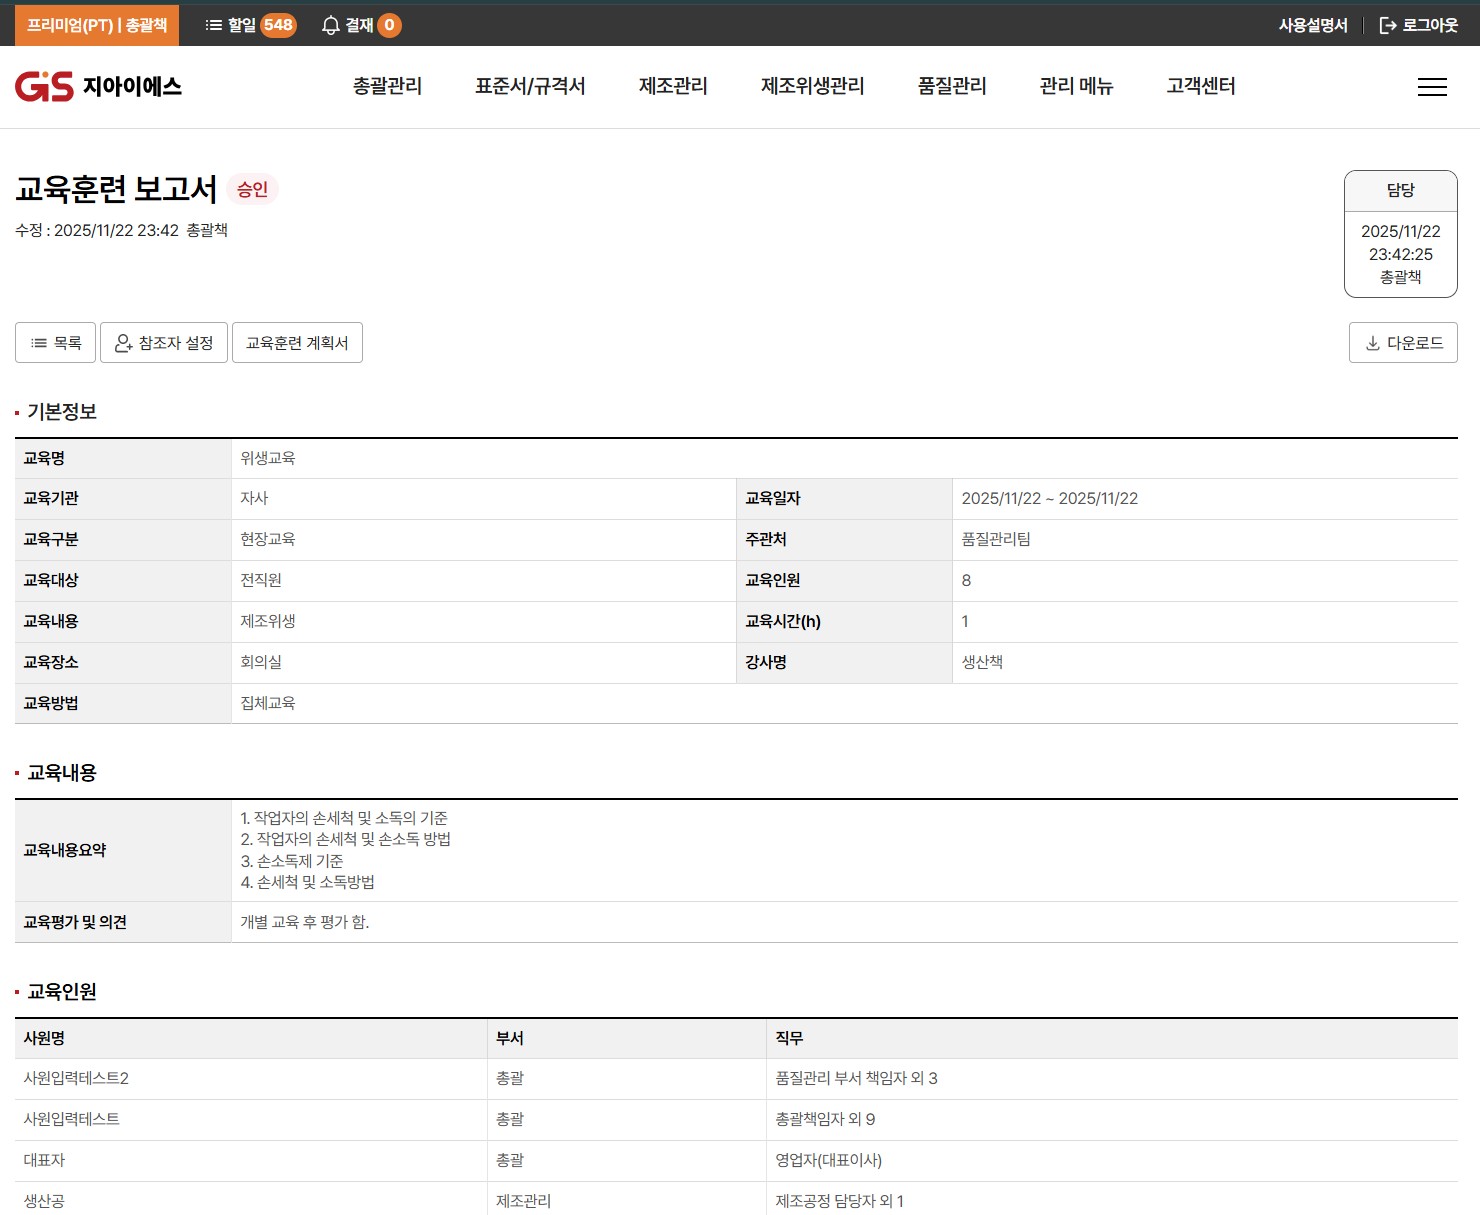Image resolution: width=1480 pixels, height=1215 pixels.
Task: Open the 품질관리 menu
Action: [x=952, y=86]
